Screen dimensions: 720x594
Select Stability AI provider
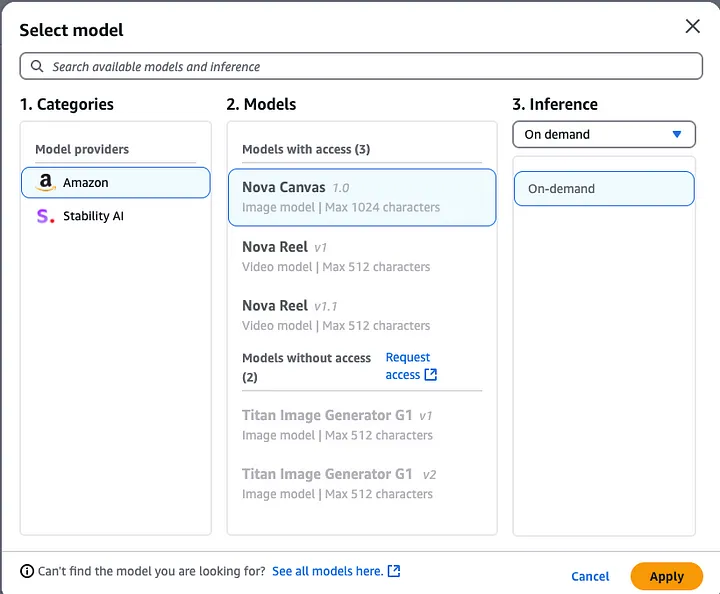[x=116, y=216]
